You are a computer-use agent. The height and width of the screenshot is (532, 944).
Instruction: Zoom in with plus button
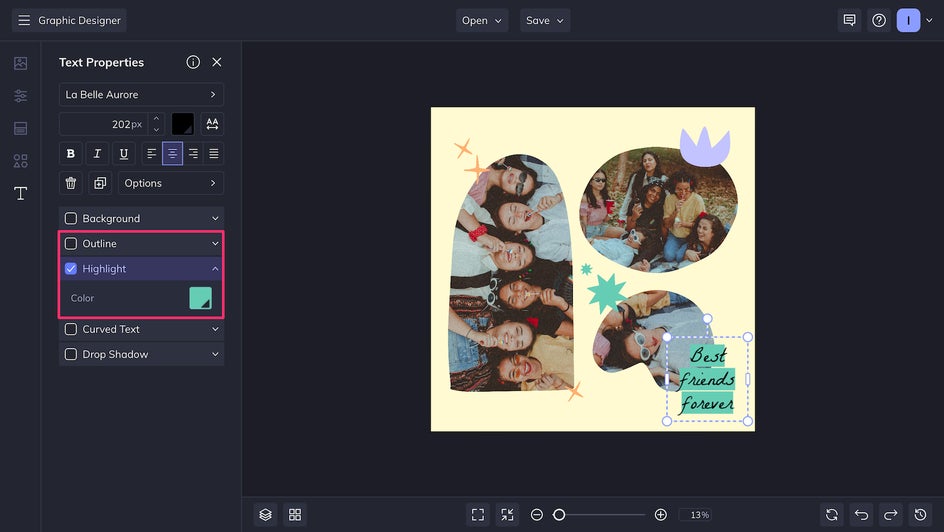pos(661,515)
